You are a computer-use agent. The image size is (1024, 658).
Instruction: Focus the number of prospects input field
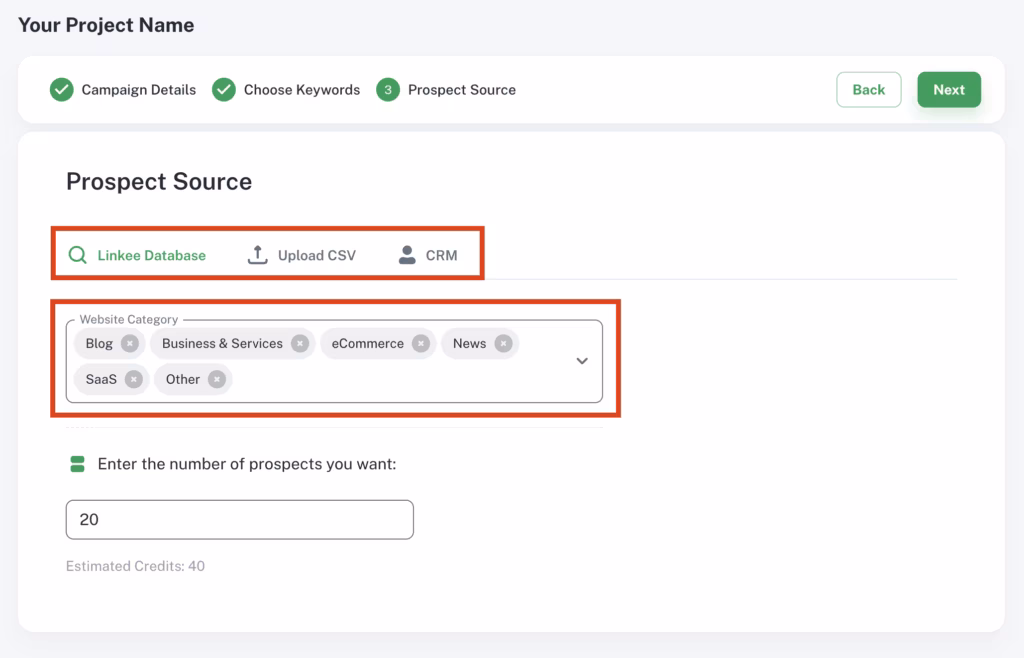240,520
